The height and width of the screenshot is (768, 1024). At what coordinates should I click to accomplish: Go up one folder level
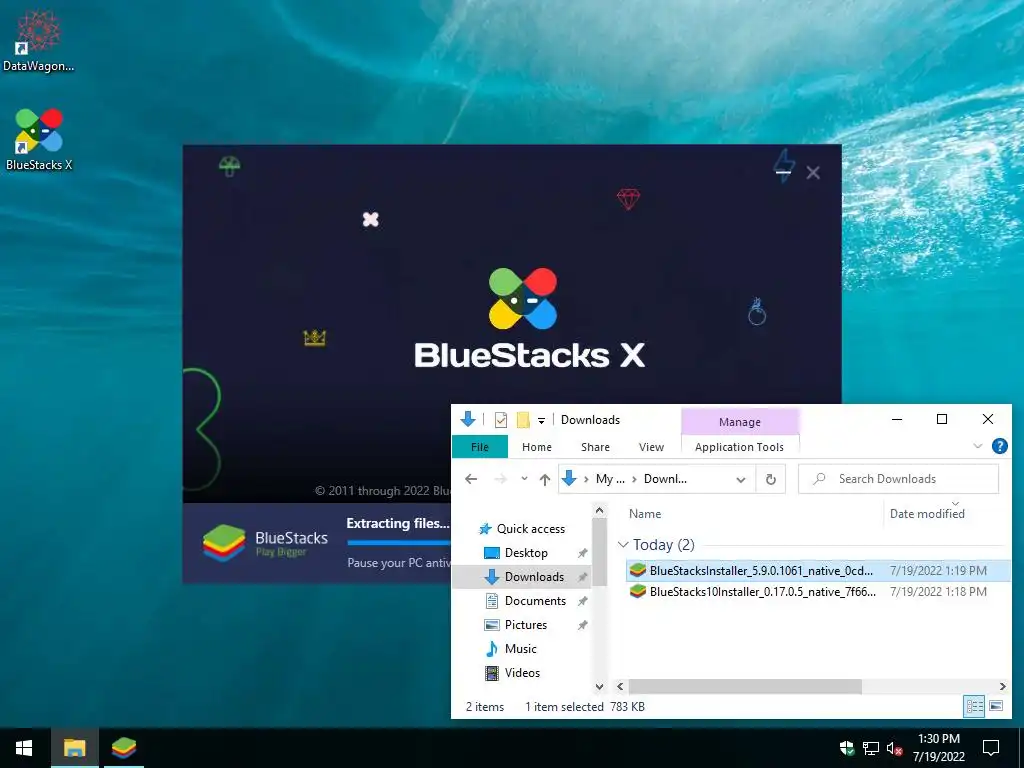pos(545,479)
